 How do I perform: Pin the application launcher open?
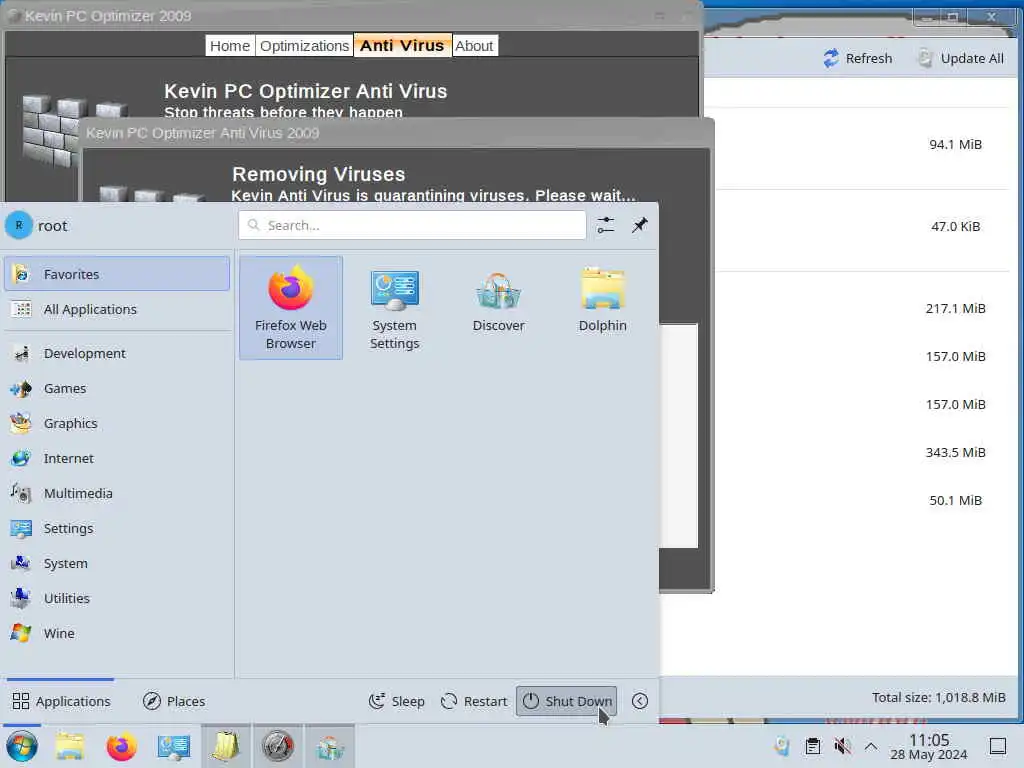[x=639, y=225]
